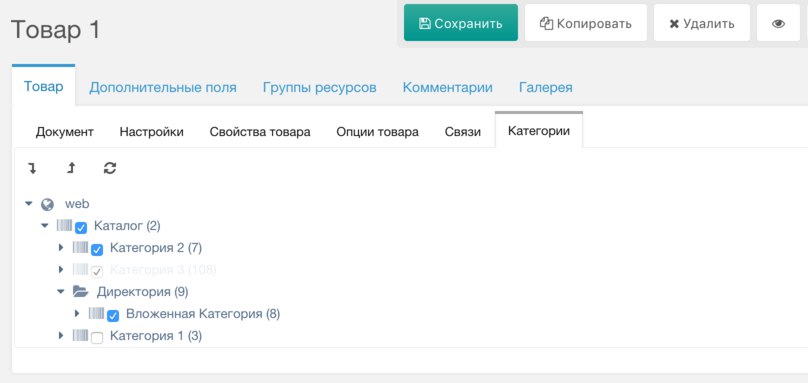Image resolution: width=808 pixels, height=383 pixels.
Task: Click the barcode icon beside Каталог
Action: [64, 225]
